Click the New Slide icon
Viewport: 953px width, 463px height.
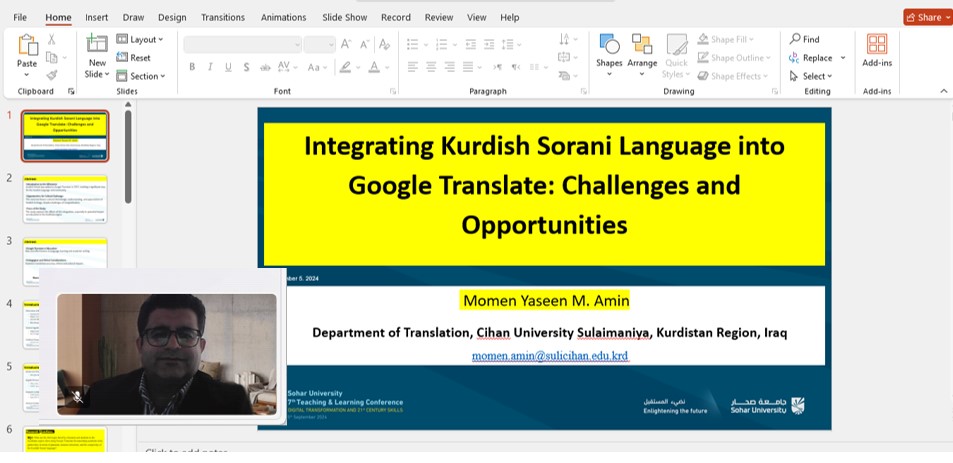tap(97, 44)
